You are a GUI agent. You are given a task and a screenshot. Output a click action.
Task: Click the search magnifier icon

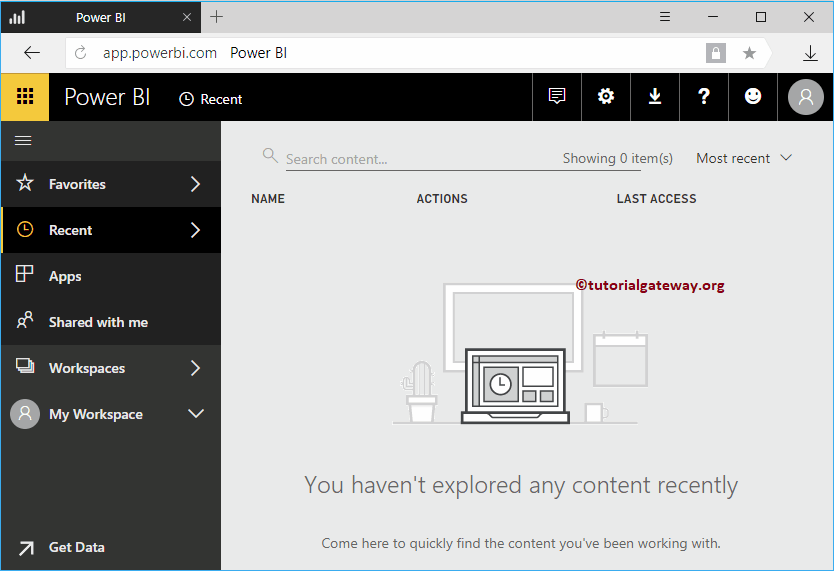[270, 156]
